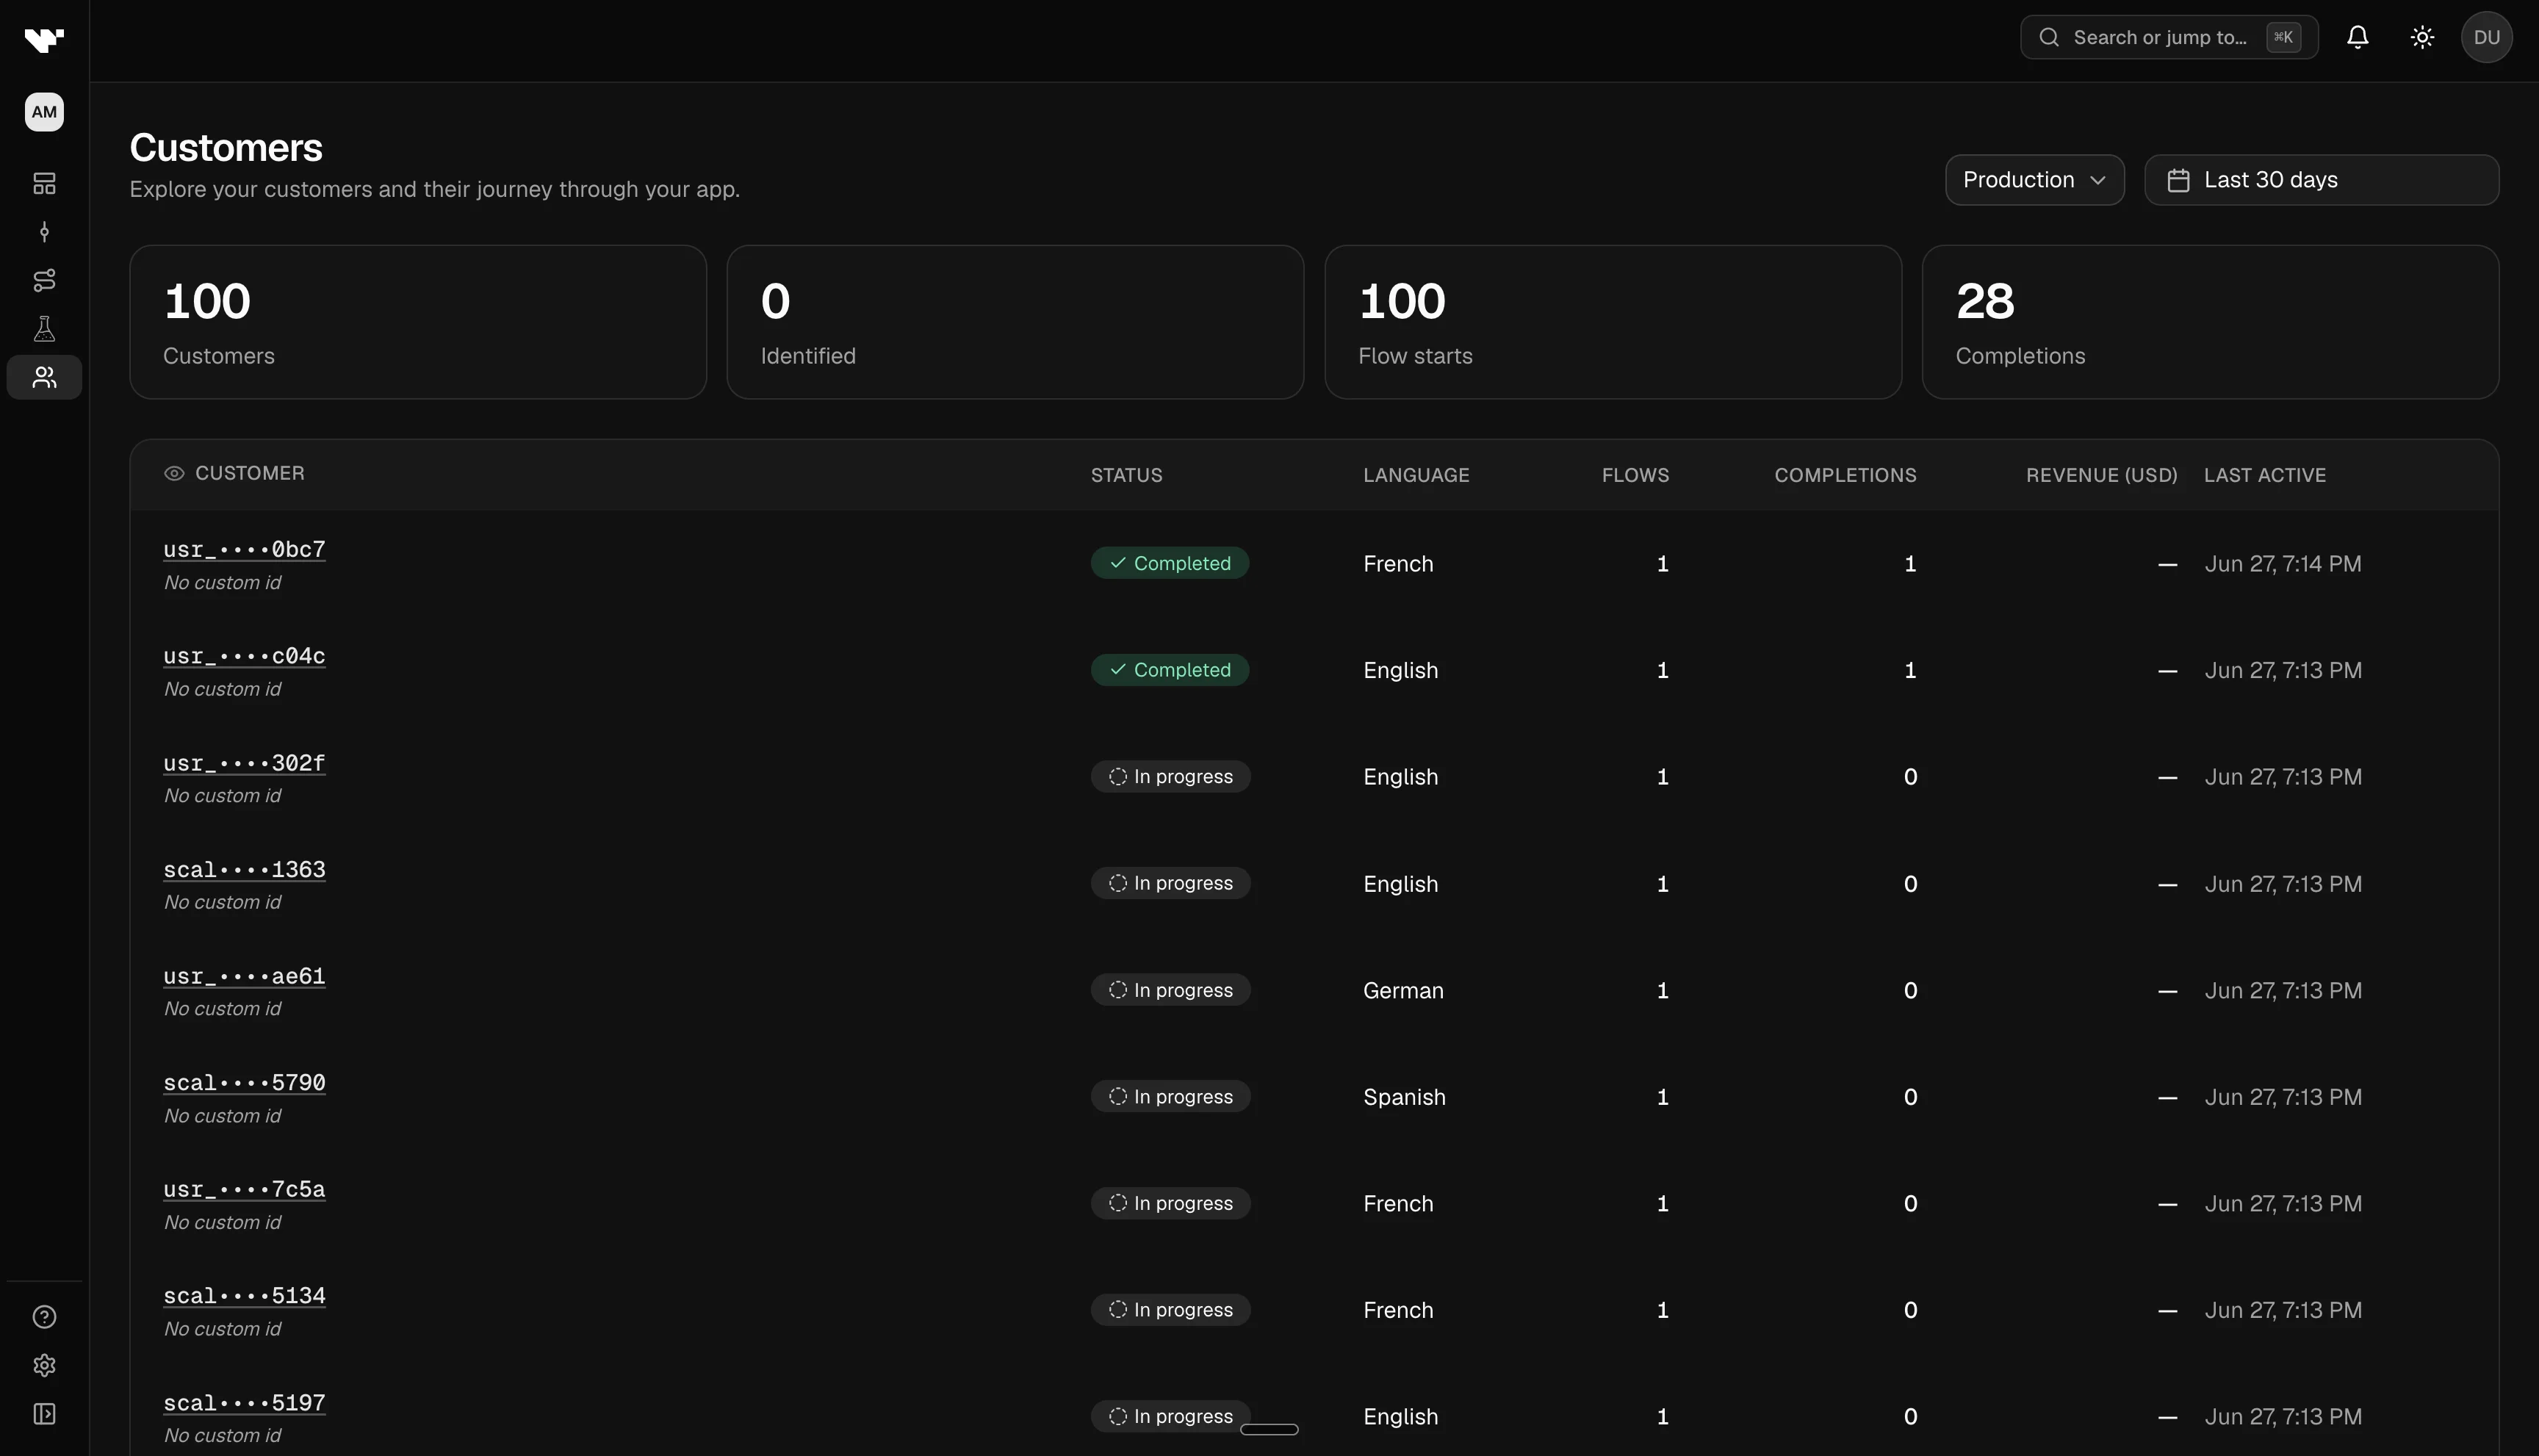Click Jun 27, 7:14 PM timestamp
2539x1456 pixels.
click(x=2282, y=564)
